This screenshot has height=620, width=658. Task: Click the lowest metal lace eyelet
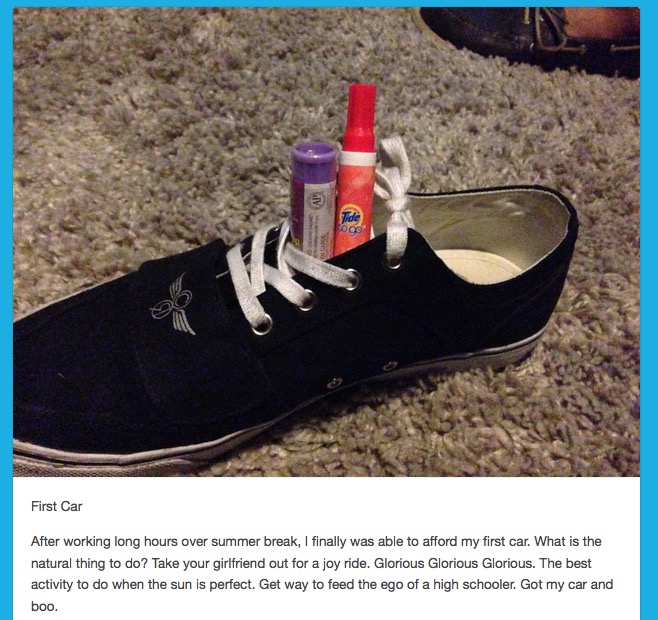(263, 324)
